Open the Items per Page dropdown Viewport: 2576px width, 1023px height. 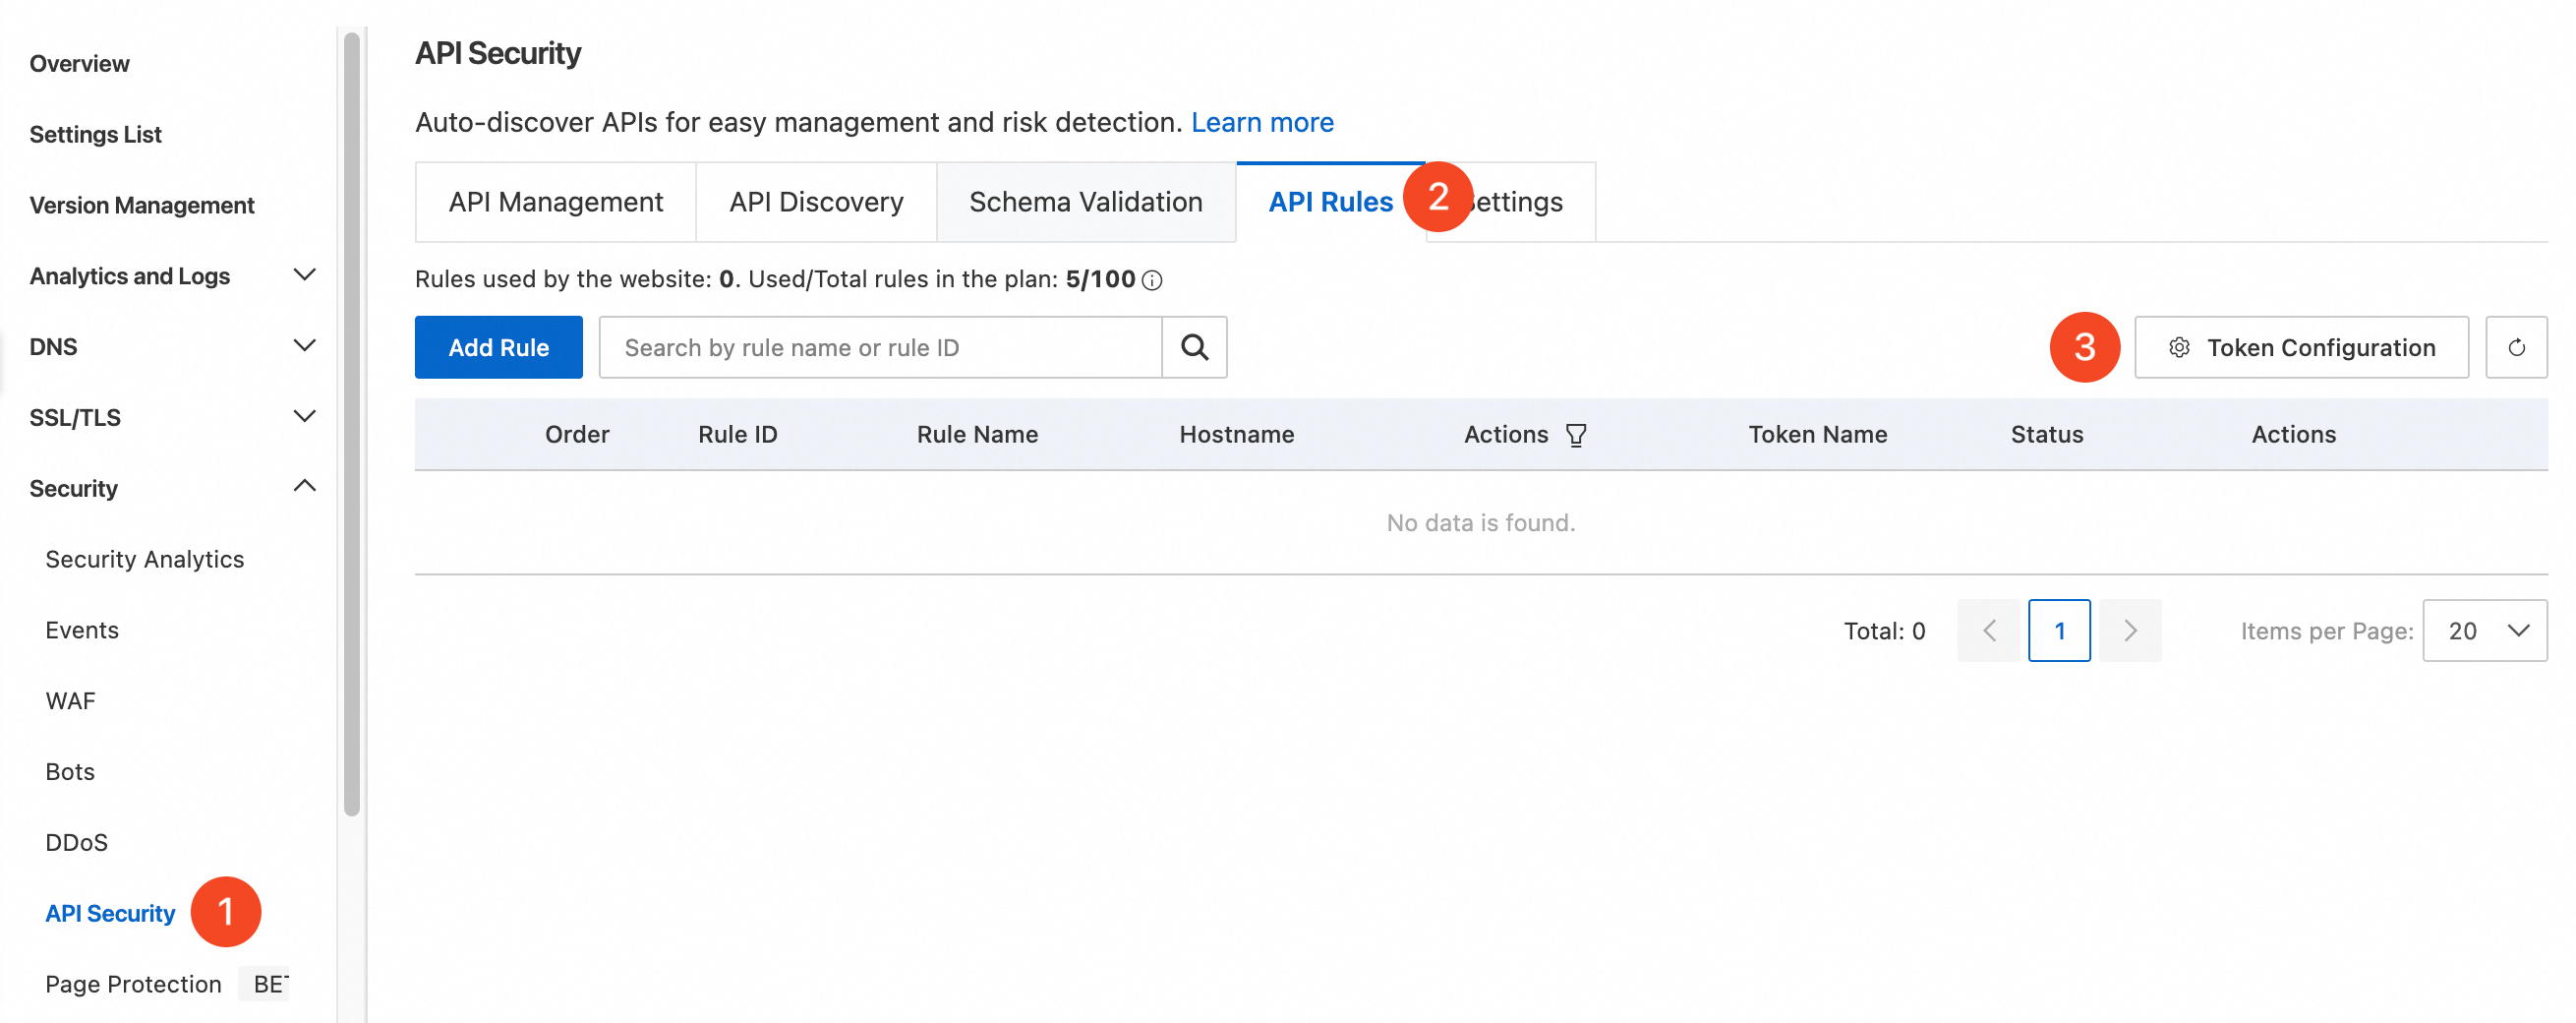coord(2483,630)
